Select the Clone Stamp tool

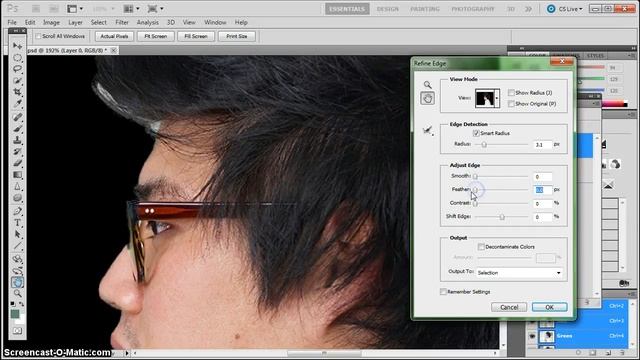(x=17, y=140)
